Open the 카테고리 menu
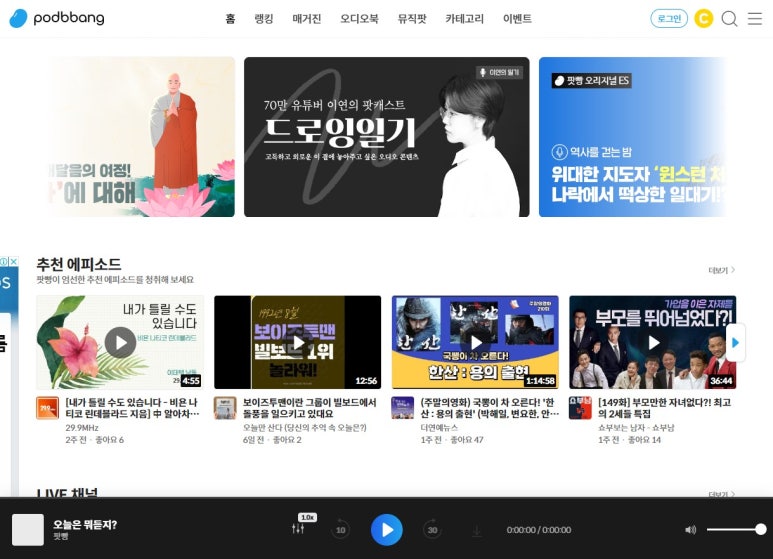 [464, 19]
